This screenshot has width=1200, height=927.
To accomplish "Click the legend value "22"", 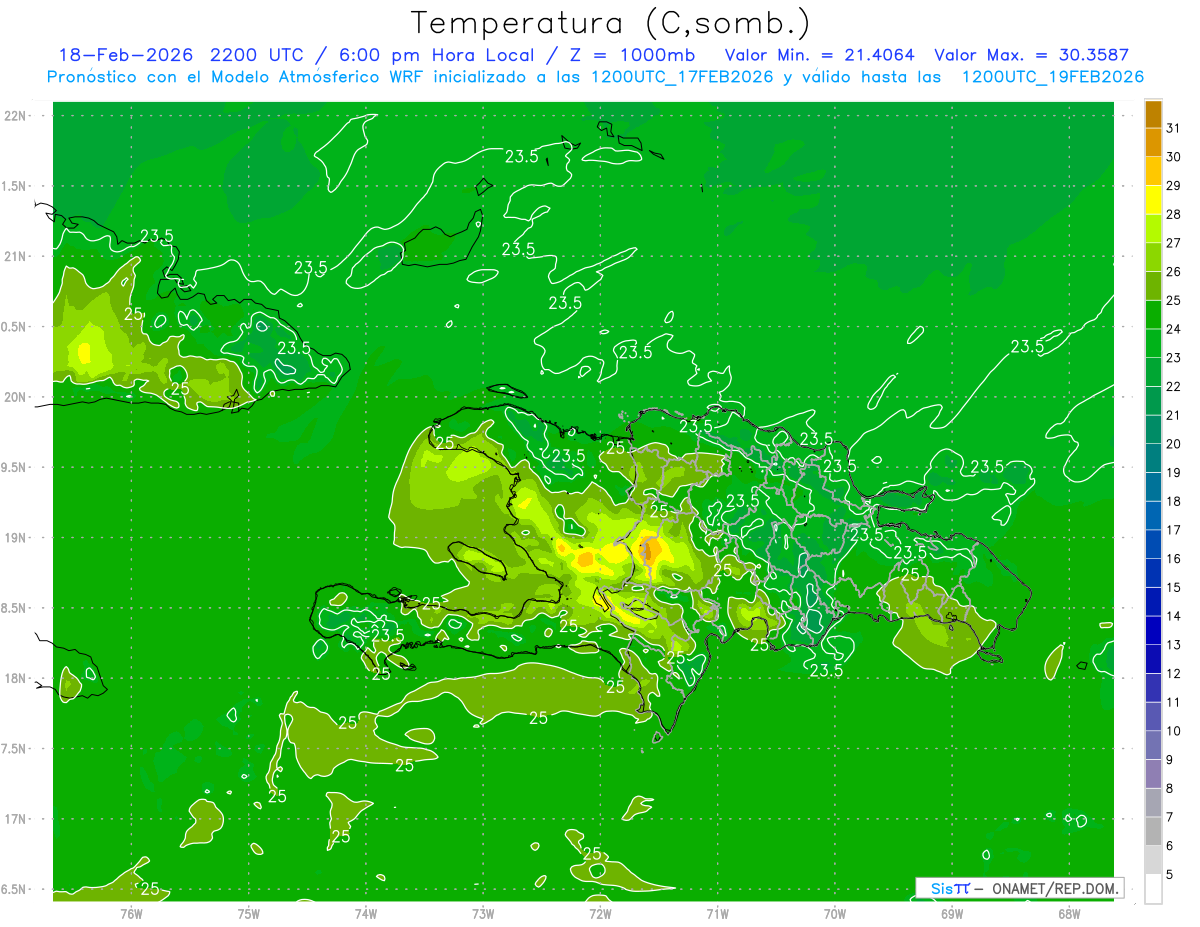I will point(1174,386).
